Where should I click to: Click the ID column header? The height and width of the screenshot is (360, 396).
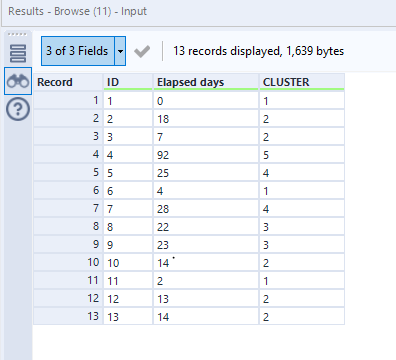(x=128, y=82)
